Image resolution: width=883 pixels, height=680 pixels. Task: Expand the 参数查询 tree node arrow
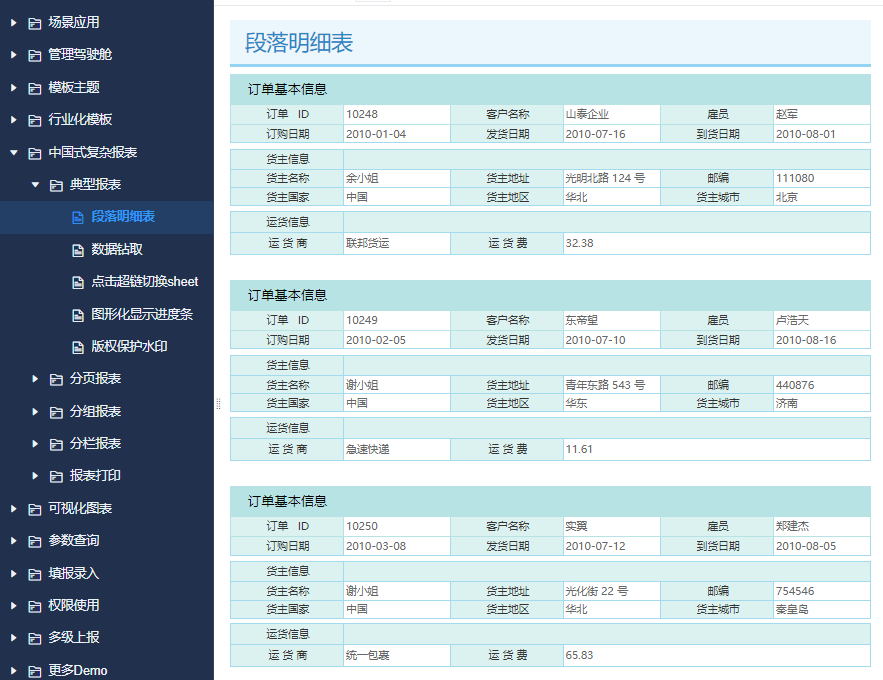(14, 540)
